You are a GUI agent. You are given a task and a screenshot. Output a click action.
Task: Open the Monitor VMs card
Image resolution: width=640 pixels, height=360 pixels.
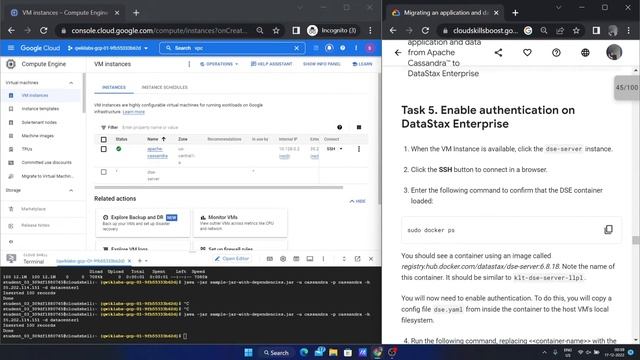[x=240, y=222]
